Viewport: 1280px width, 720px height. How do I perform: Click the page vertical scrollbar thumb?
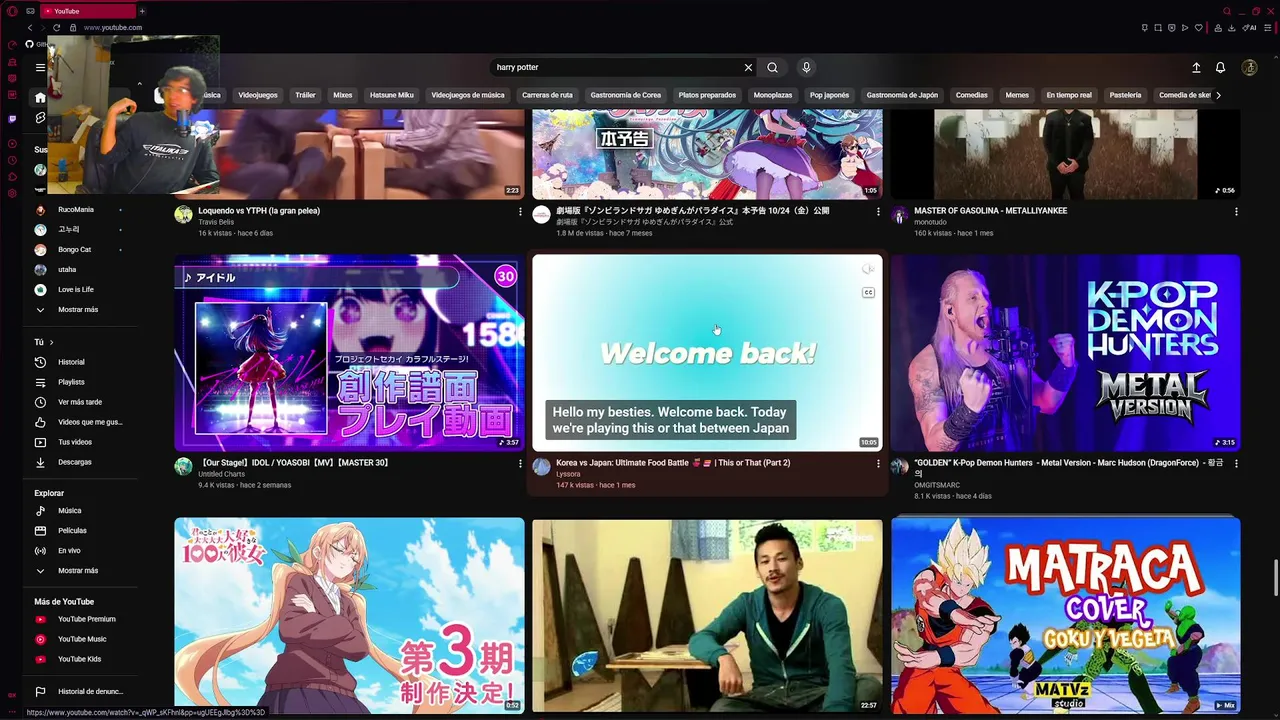(x=1275, y=577)
